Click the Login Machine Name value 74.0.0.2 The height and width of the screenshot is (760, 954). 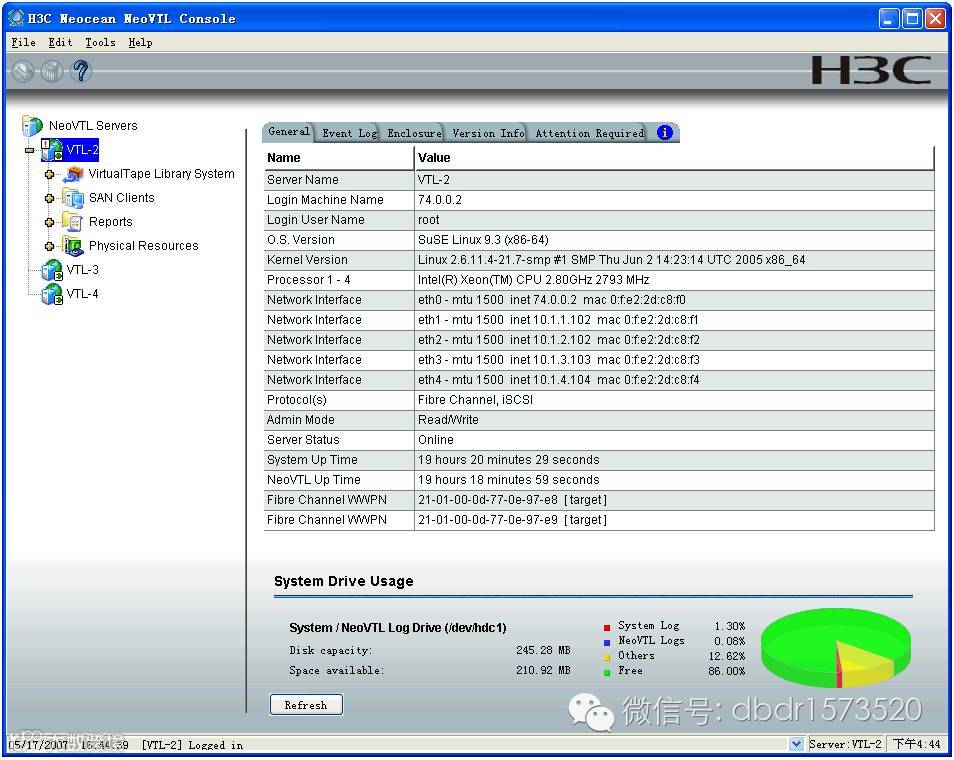[x=440, y=200]
